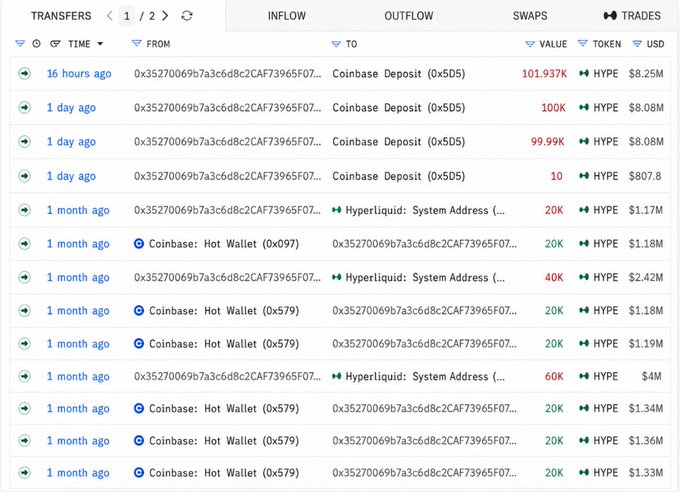Open transaction arrow in the 100K row
The image size is (680, 493).
pyautogui.click(x=25, y=107)
